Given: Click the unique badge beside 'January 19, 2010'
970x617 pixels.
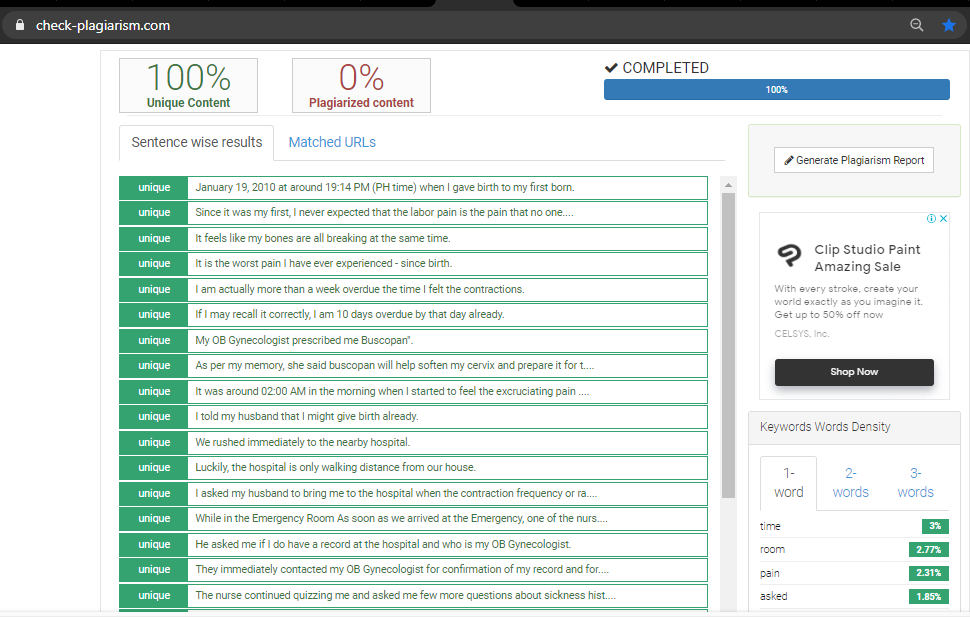Looking at the screenshot, I should (154, 188).
